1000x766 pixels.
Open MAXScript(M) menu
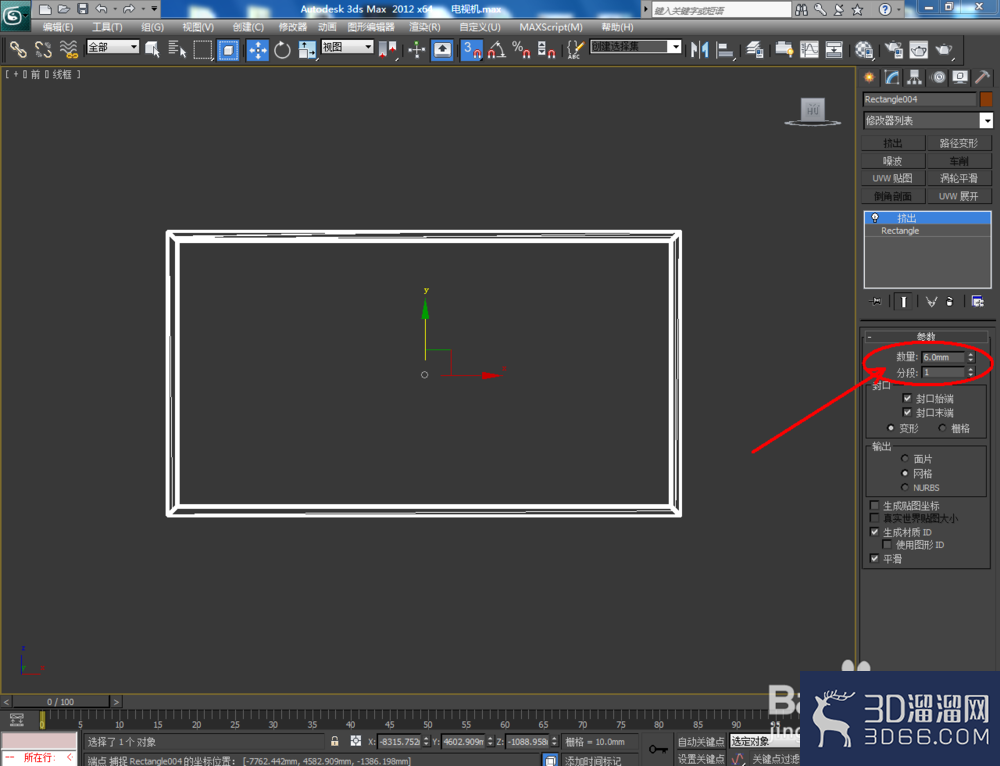pos(550,27)
